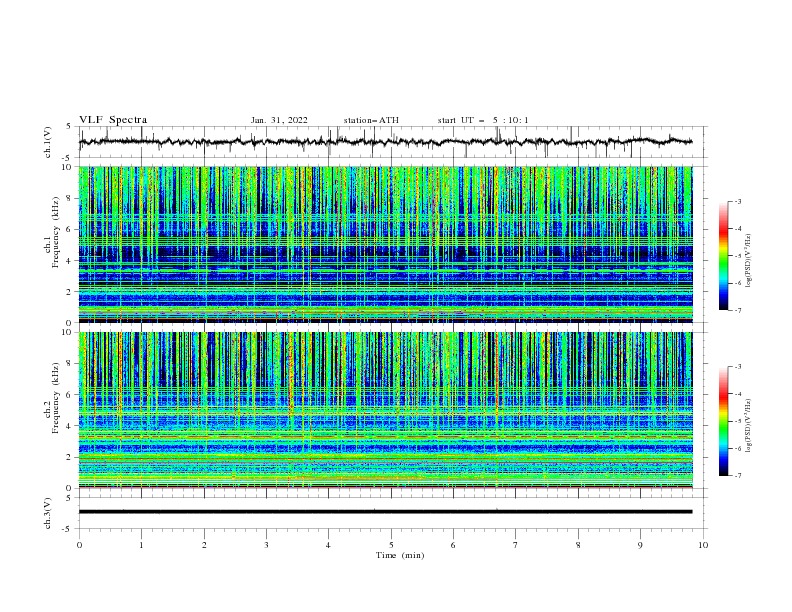Click the 'start UT = 5 :10: 1' text
Viewport: 792px width, 612px height.
(x=483, y=120)
